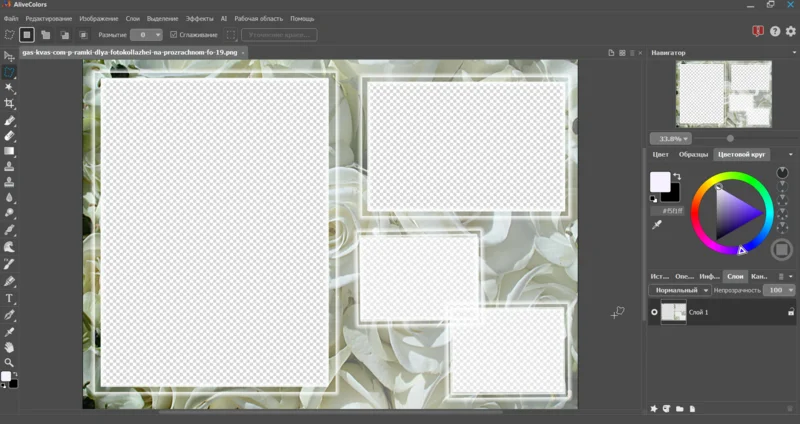The height and width of the screenshot is (424, 800).
Task: Click the foreground color swatch in Color panel
Action: click(660, 181)
